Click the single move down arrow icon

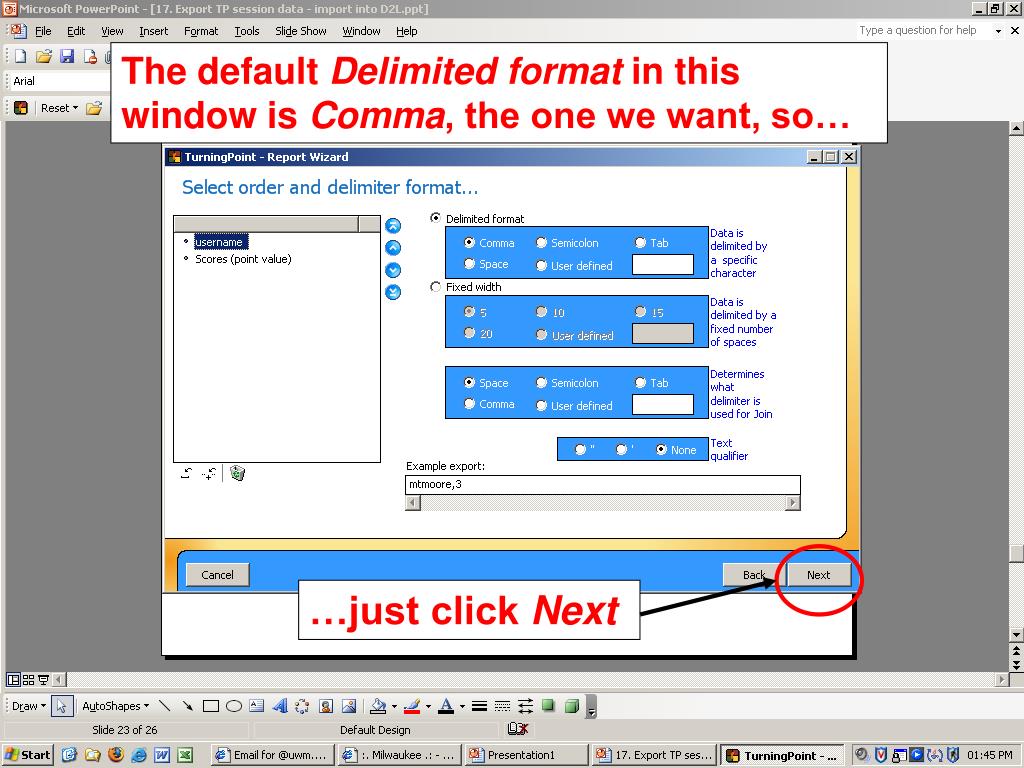click(x=393, y=270)
